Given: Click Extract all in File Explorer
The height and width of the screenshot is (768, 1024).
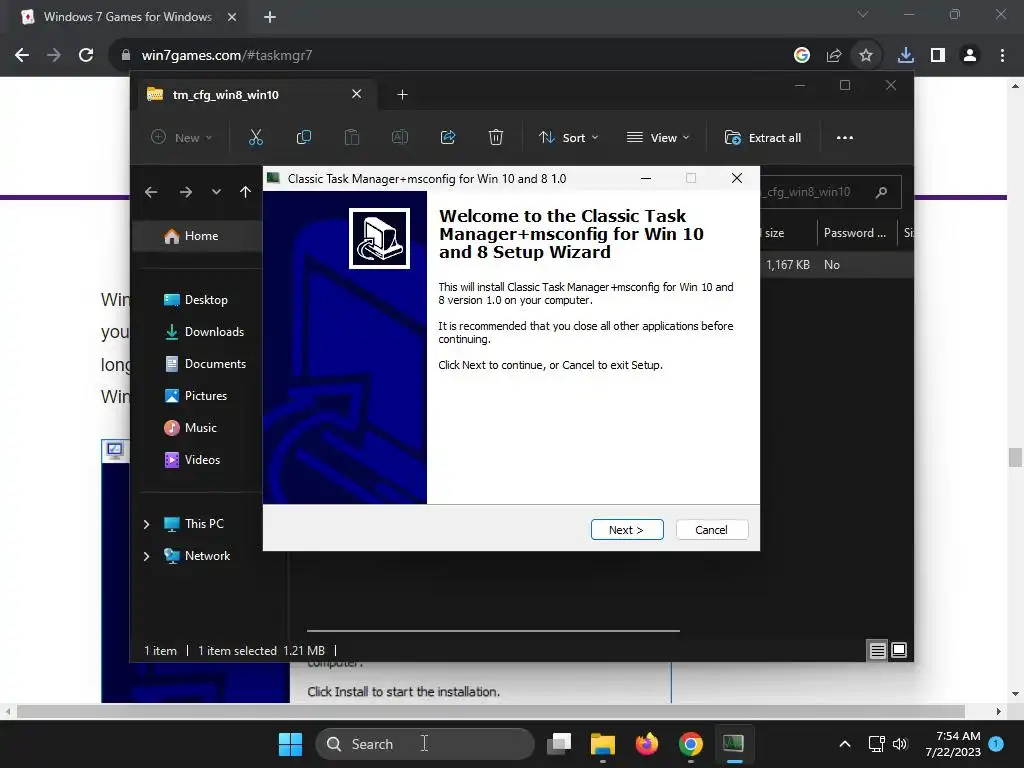Looking at the screenshot, I should point(763,138).
